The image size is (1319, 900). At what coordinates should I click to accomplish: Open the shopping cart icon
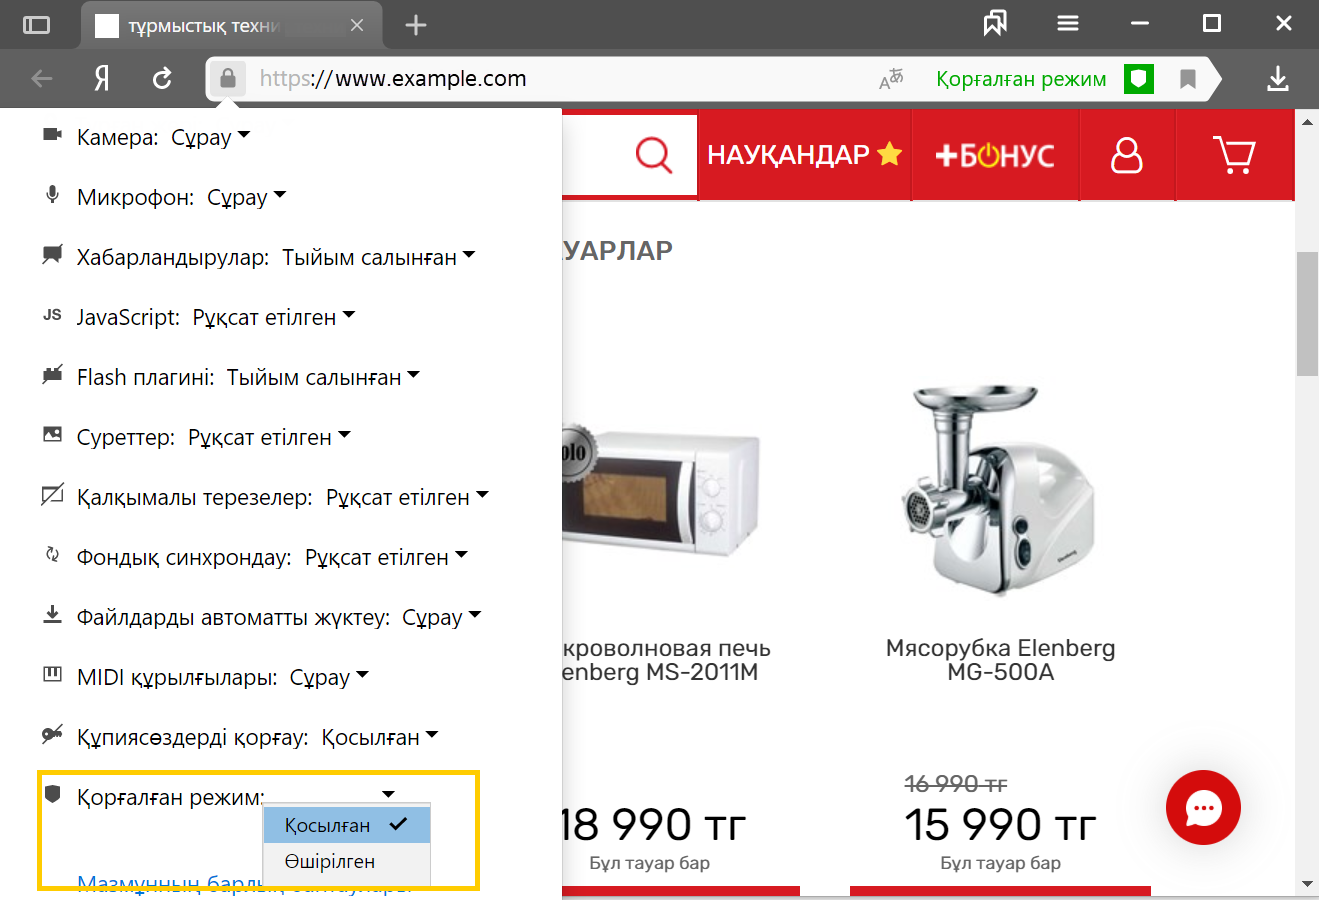click(1234, 155)
